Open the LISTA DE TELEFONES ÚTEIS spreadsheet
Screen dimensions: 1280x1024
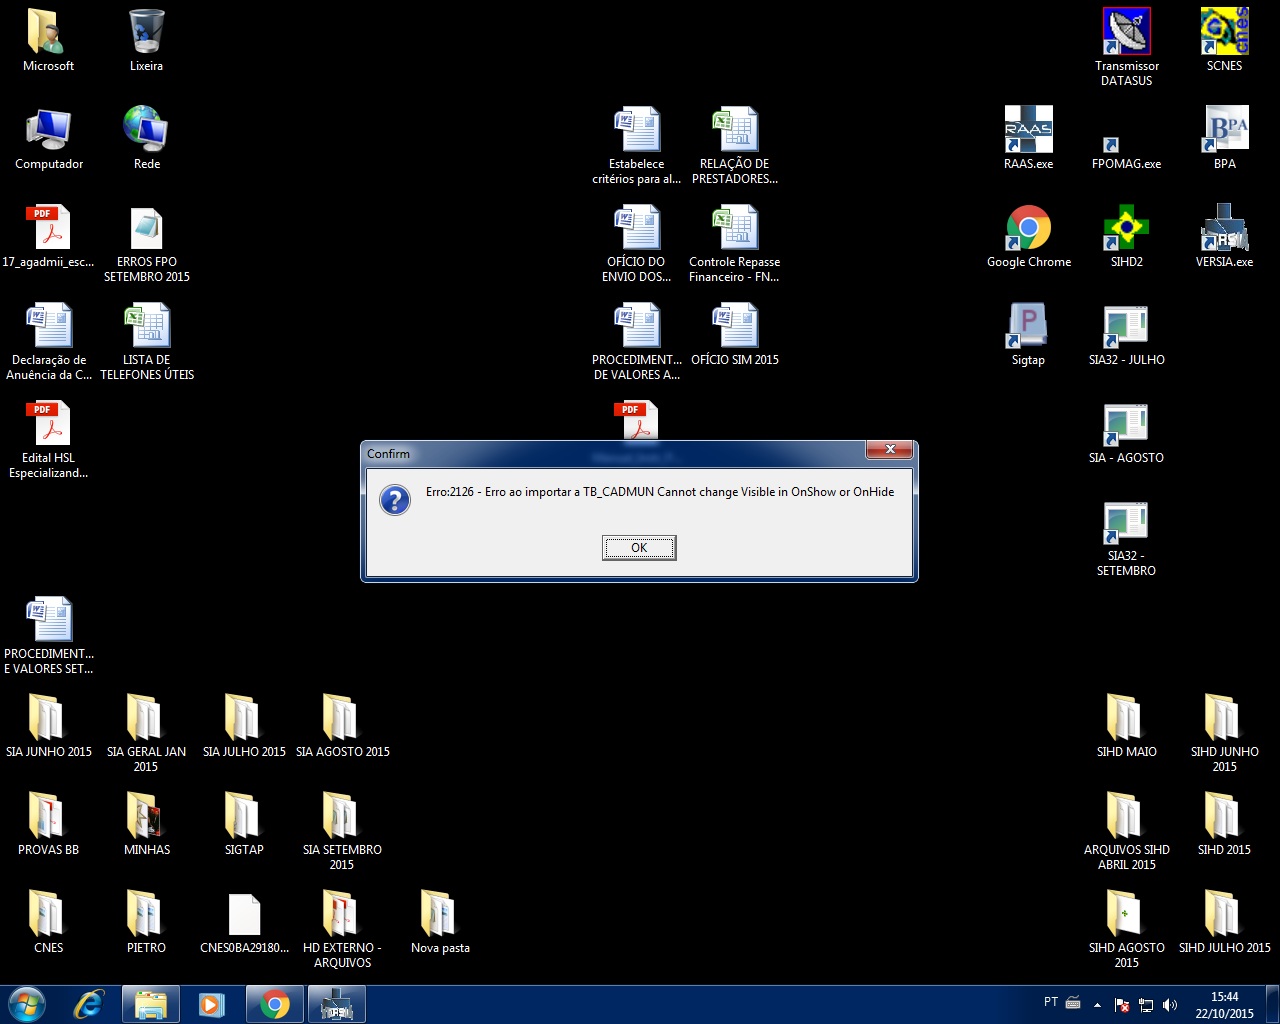click(147, 326)
